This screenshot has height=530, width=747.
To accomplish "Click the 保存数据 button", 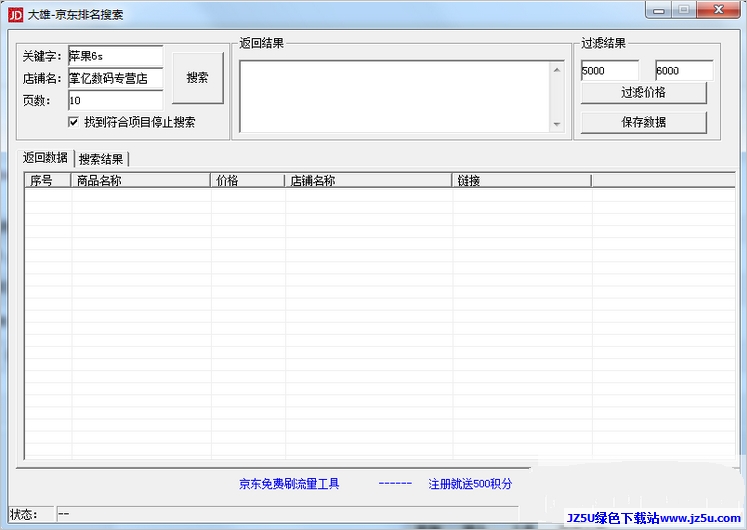I will coord(643,122).
